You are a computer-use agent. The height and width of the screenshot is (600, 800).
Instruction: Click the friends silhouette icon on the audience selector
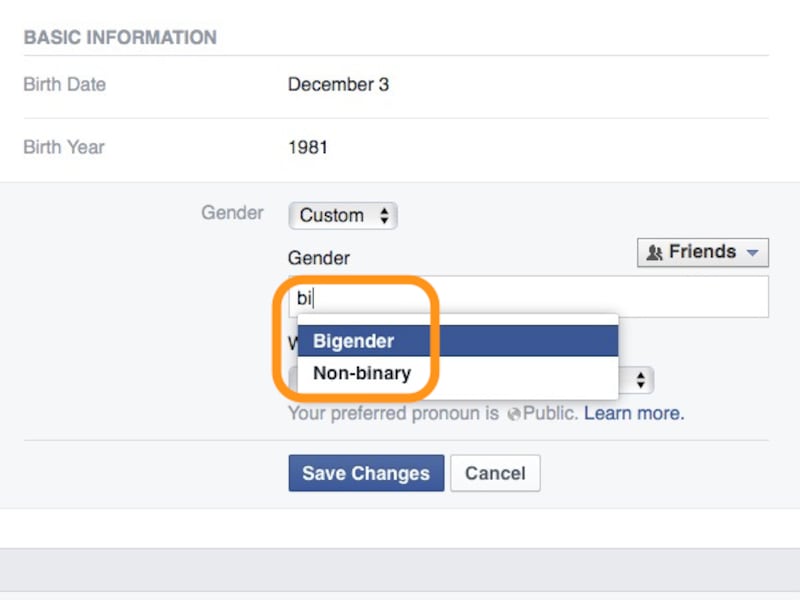tap(658, 252)
